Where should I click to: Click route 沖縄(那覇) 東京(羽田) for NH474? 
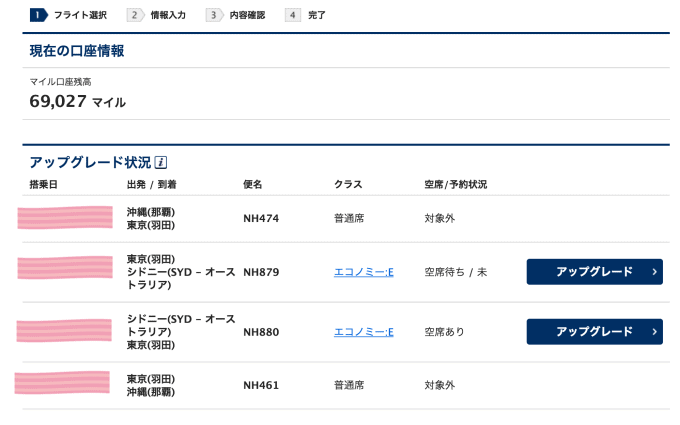(x=151, y=219)
